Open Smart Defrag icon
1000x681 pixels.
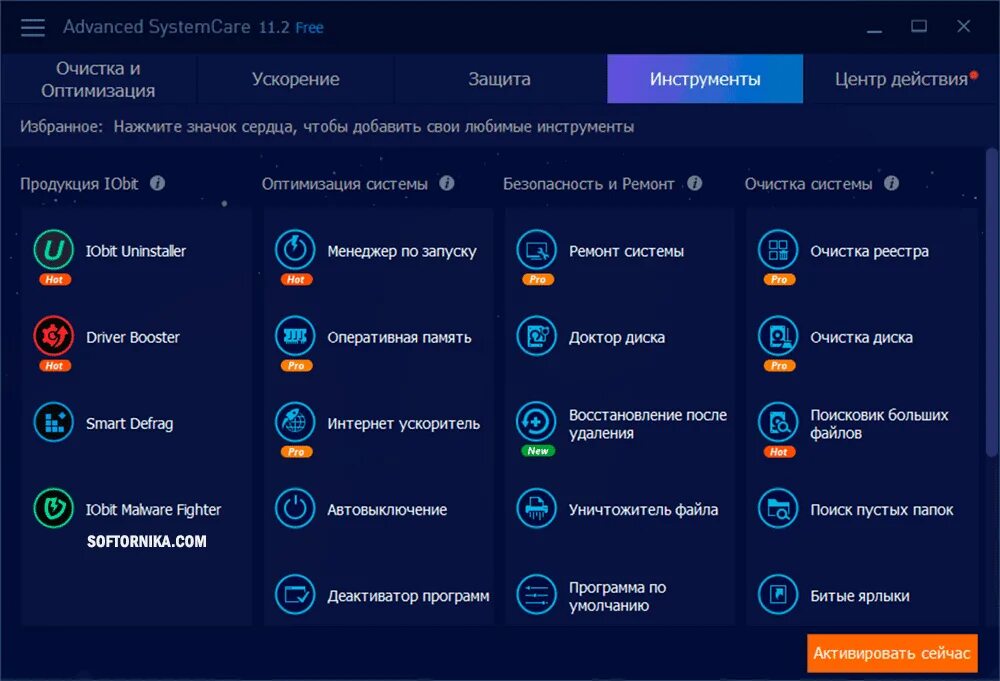54,422
